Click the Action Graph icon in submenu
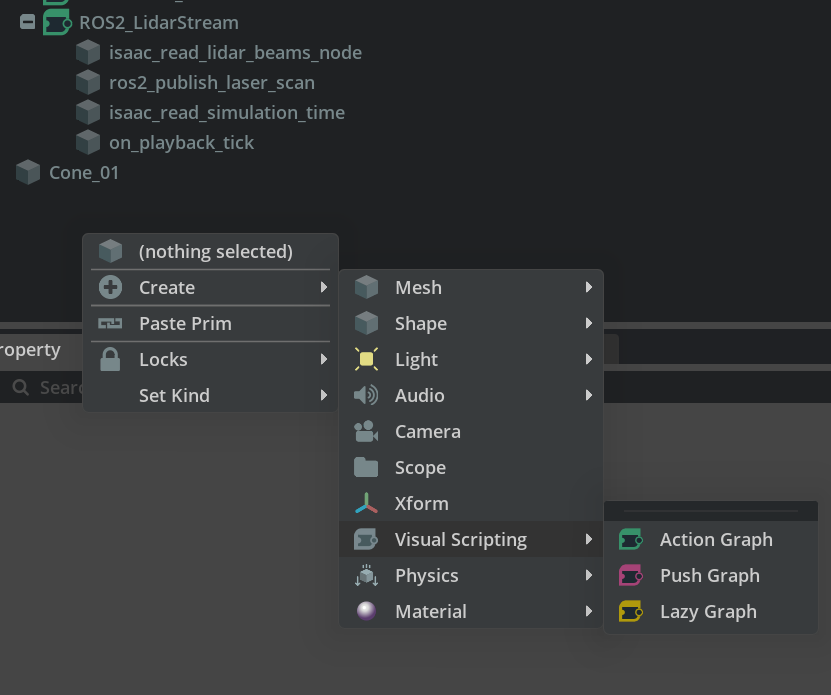 pos(631,539)
